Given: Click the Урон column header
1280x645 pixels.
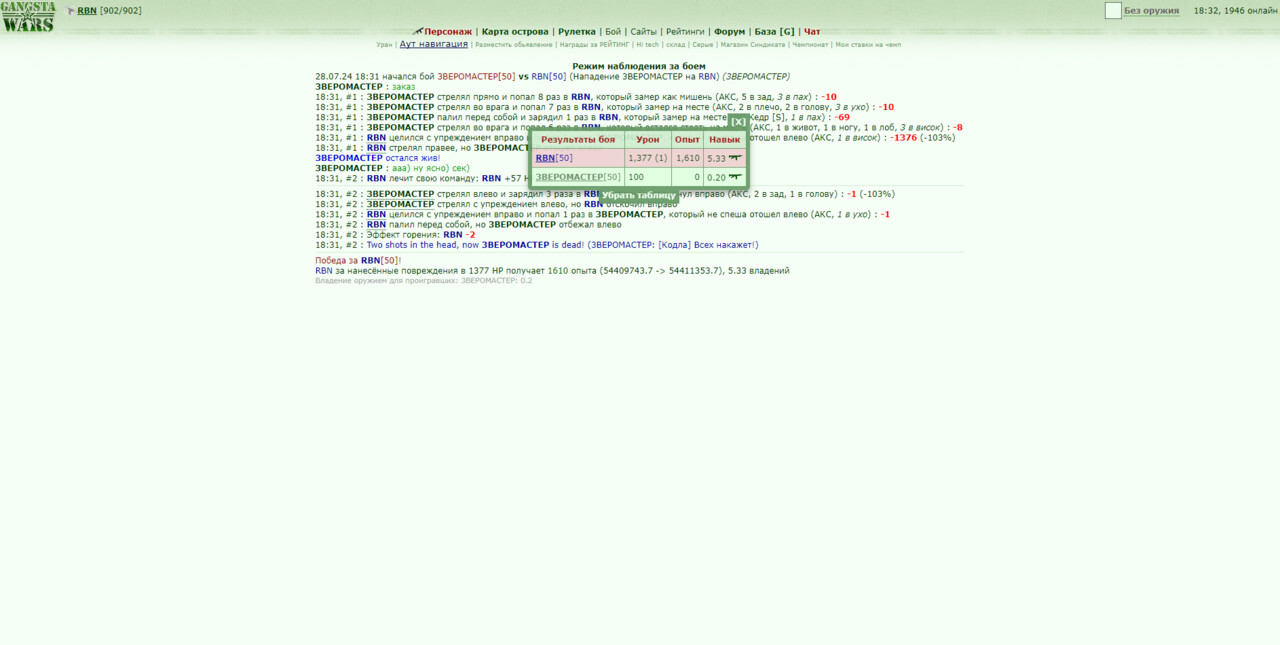Looking at the screenshot, I should coord(648,140).
